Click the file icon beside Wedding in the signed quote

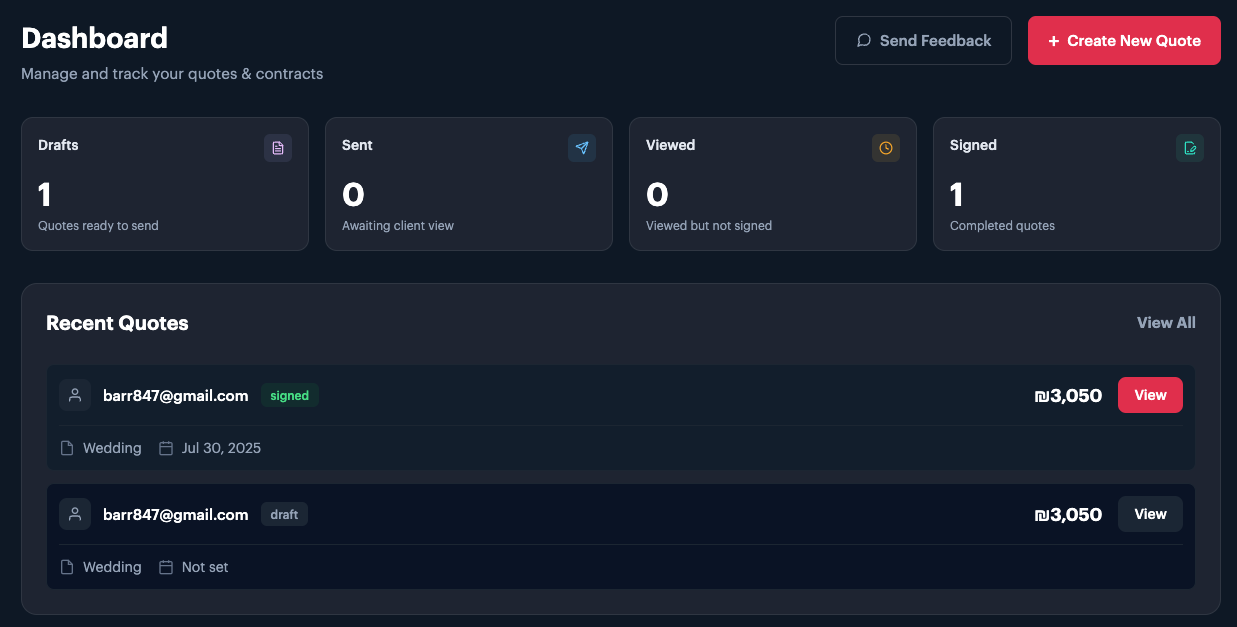point(67,448)
